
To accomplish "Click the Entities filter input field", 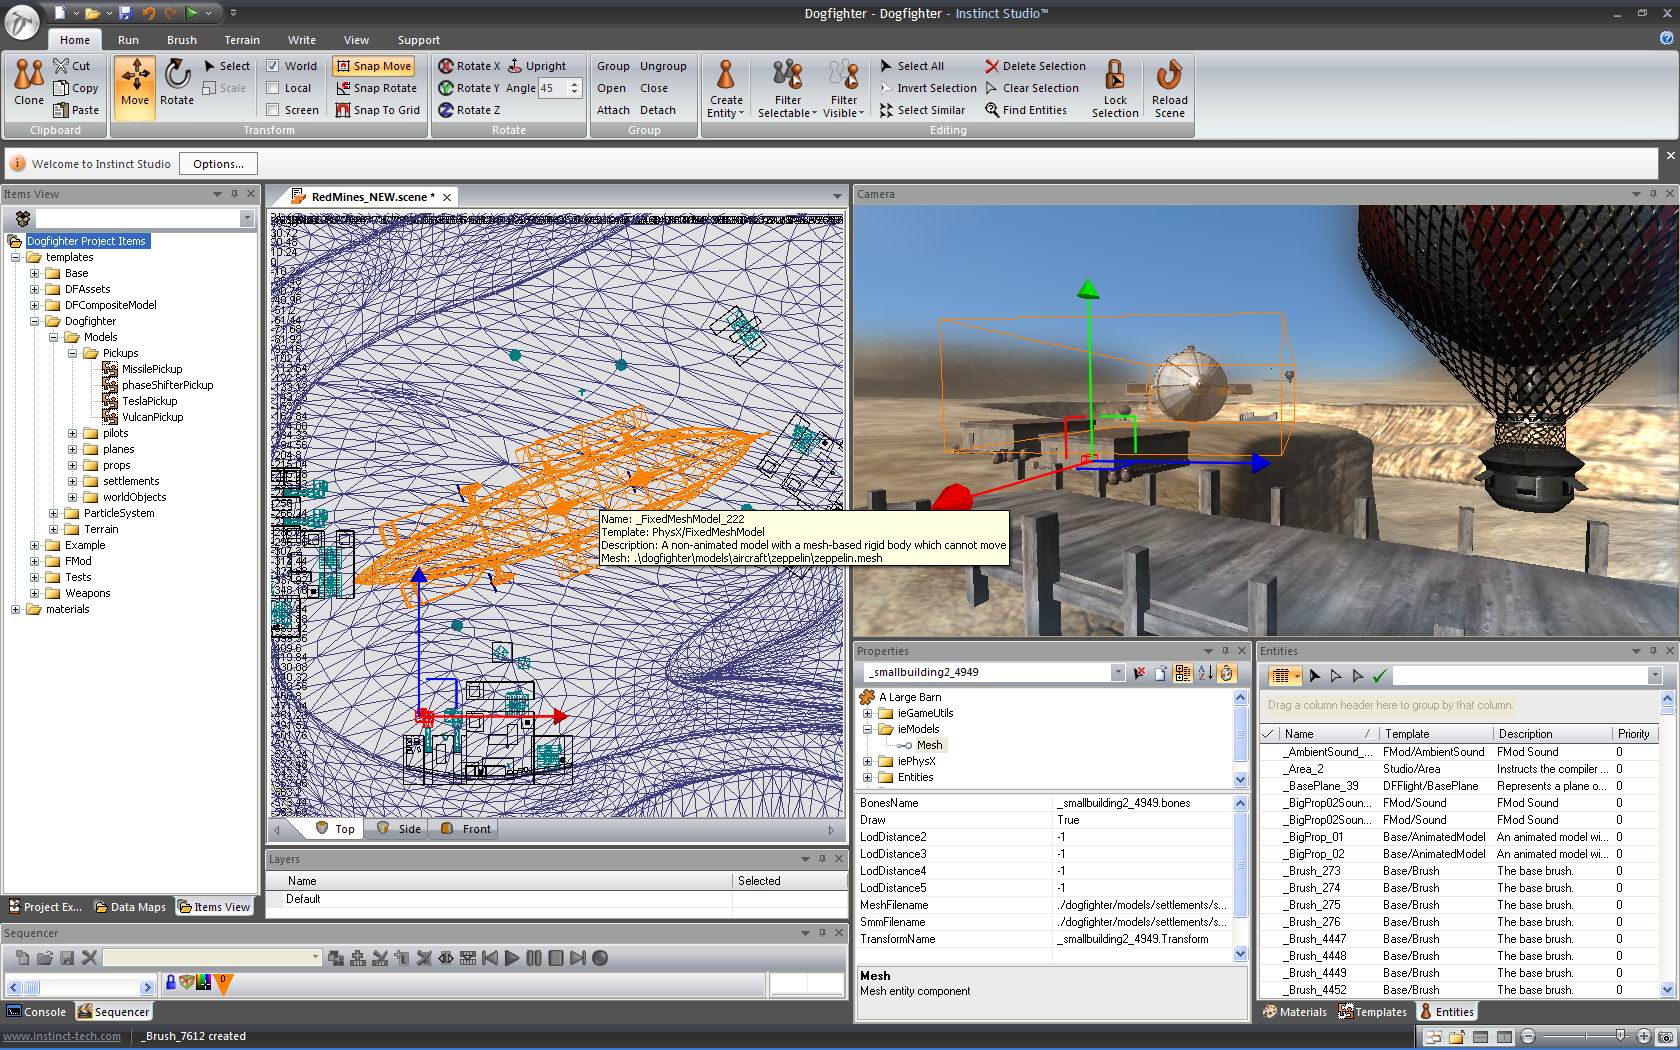I will pyautogui.click(x=1520, y=676).
